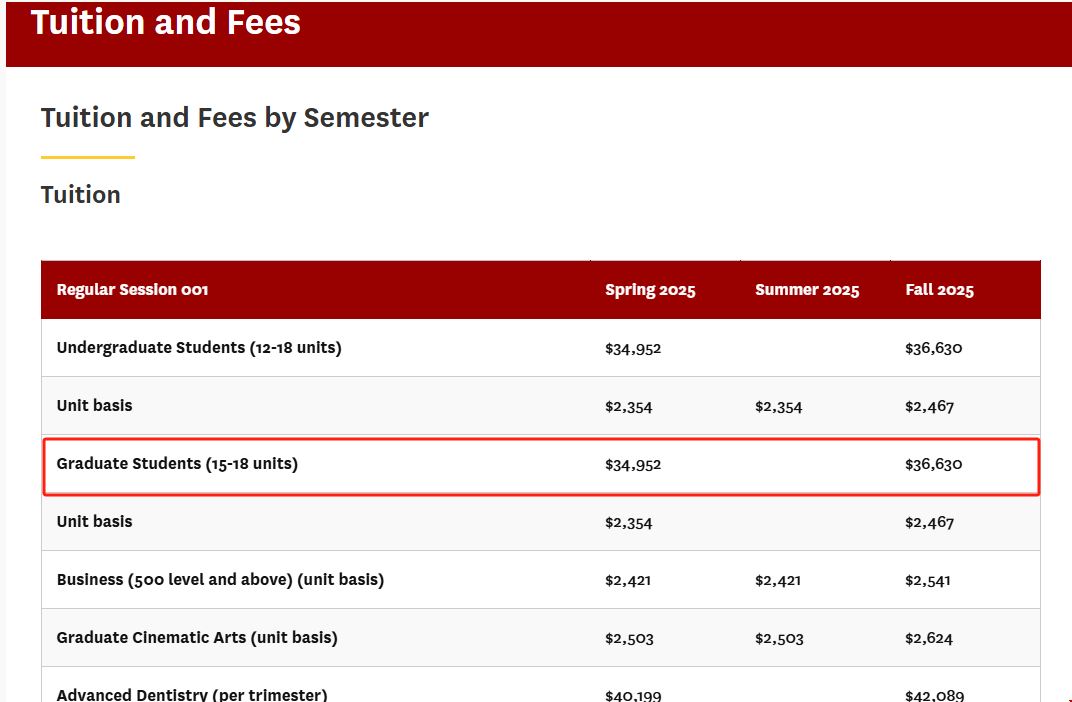
Task: Click Graduate Students' Fall 2025 tuition amount
Action: (934, 465)
